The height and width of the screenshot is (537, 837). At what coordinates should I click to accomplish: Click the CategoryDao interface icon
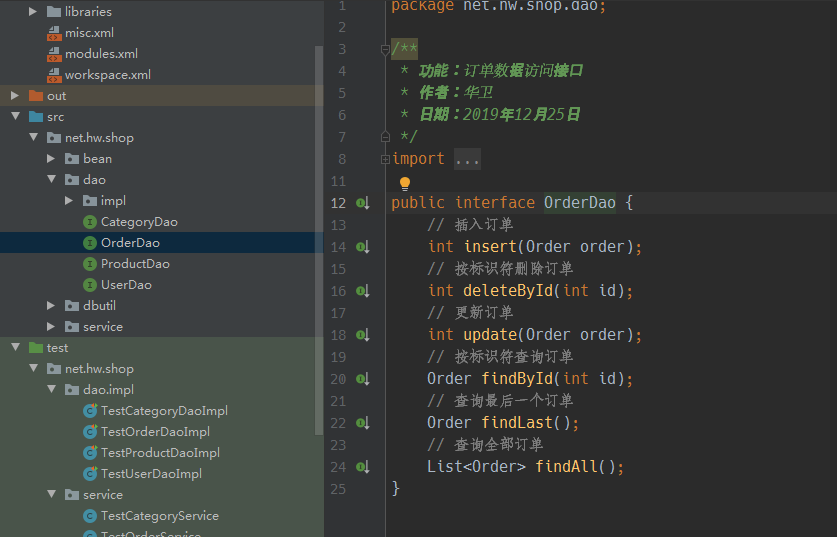pyautogui.click(x=90, y=222)
